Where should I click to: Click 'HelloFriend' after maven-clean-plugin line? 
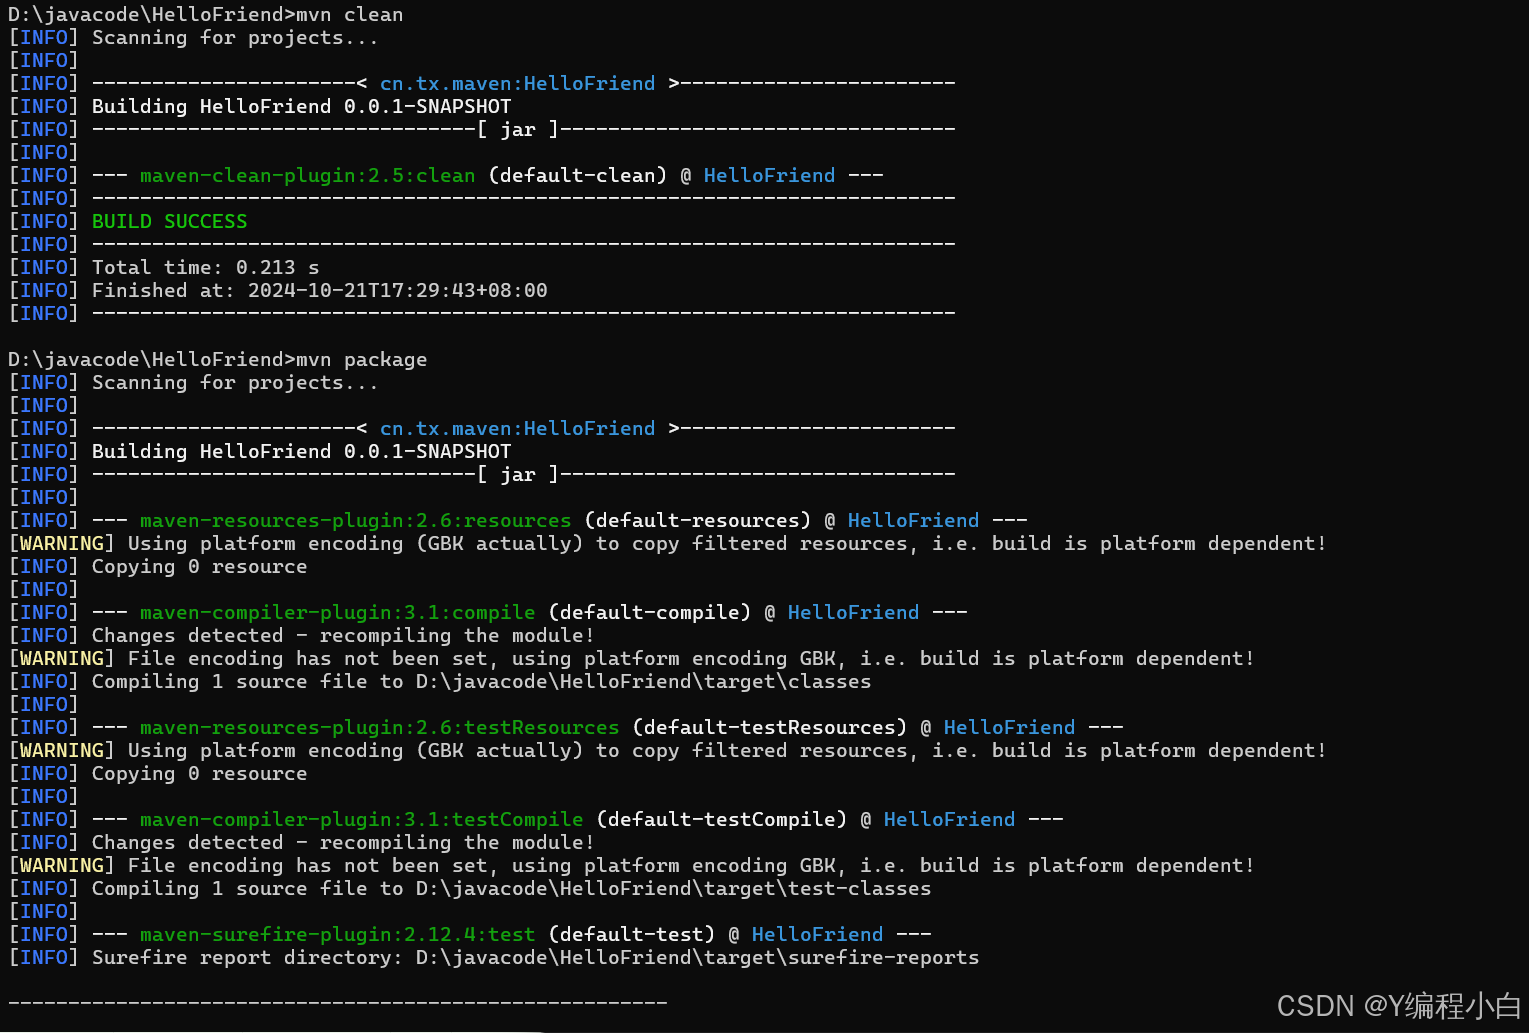click(x=770, y=176)
